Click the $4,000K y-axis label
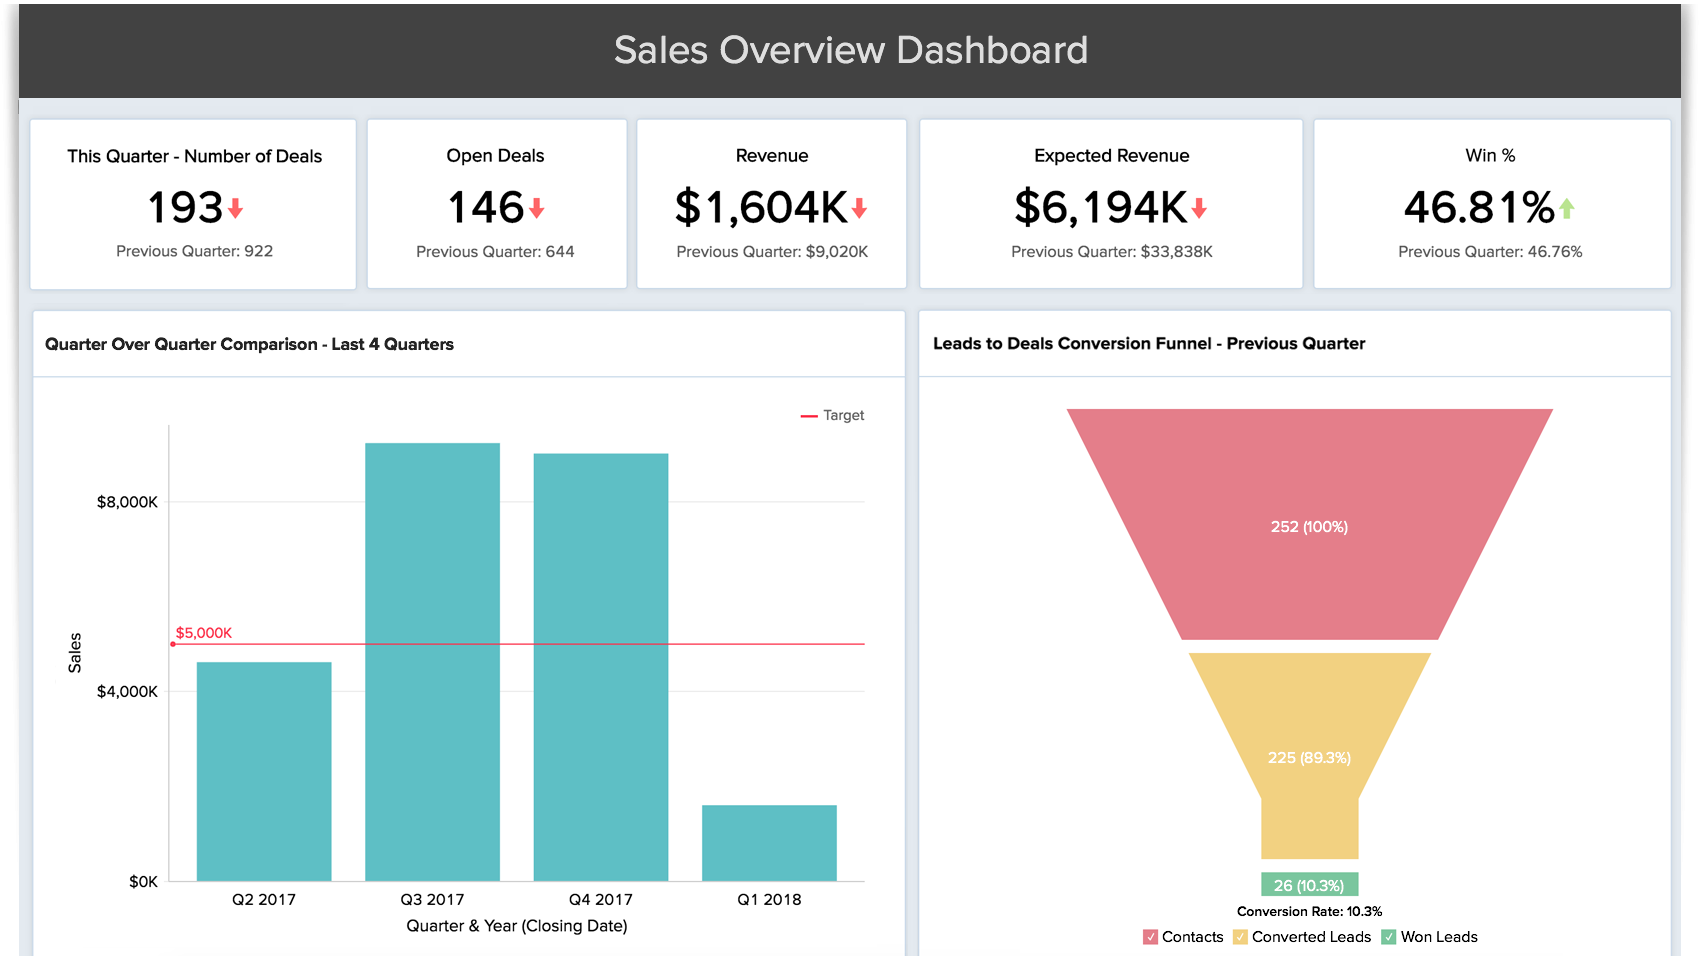The width and height of the screenshot is (1700, 956). coord(127,691)
